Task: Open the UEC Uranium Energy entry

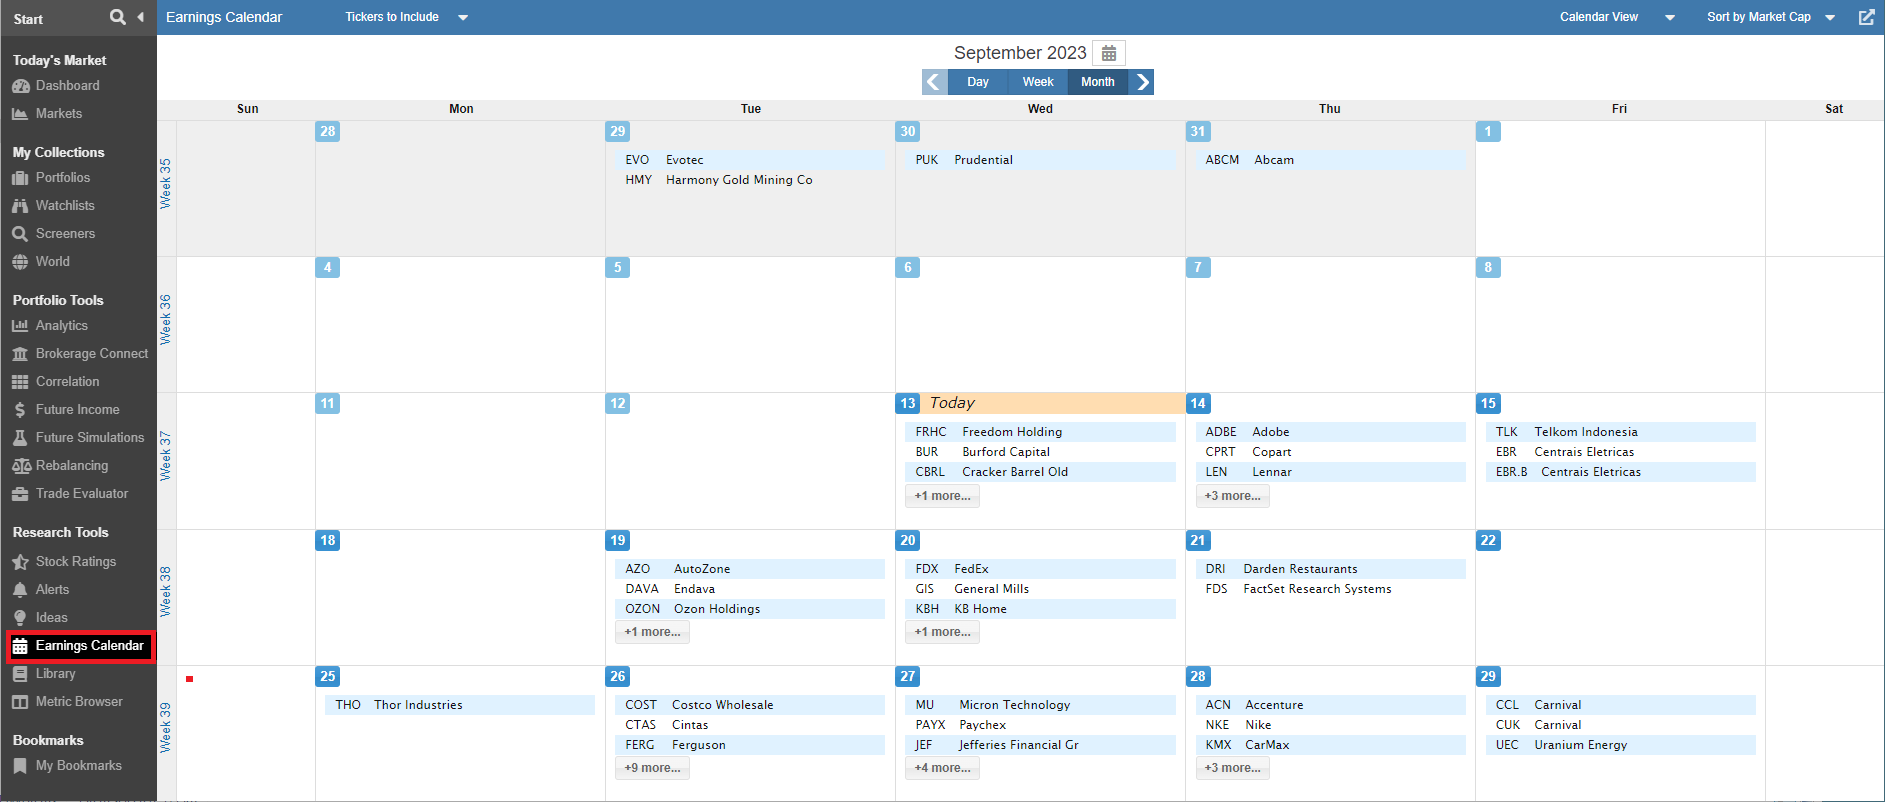Action: [x=1620, y=745]
